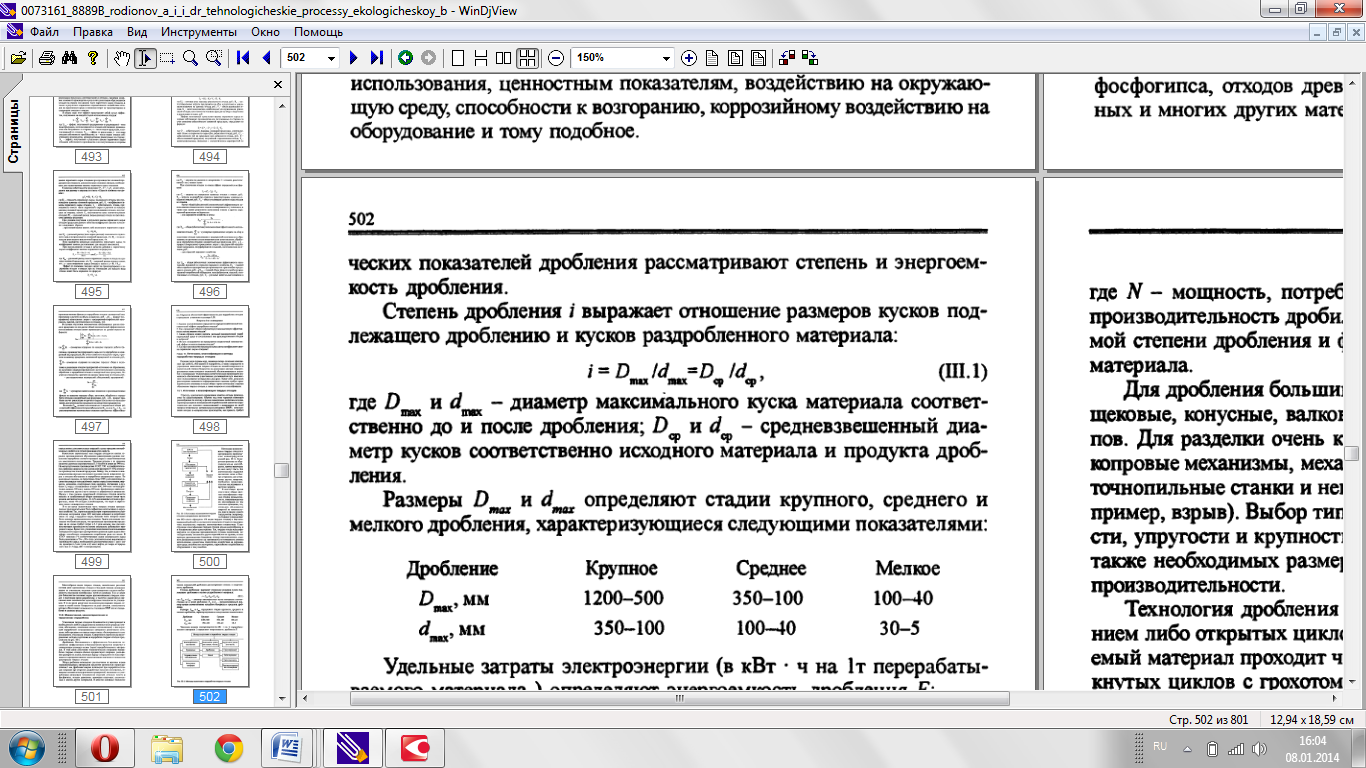Open Find with binoculars icon

(70, 58)
